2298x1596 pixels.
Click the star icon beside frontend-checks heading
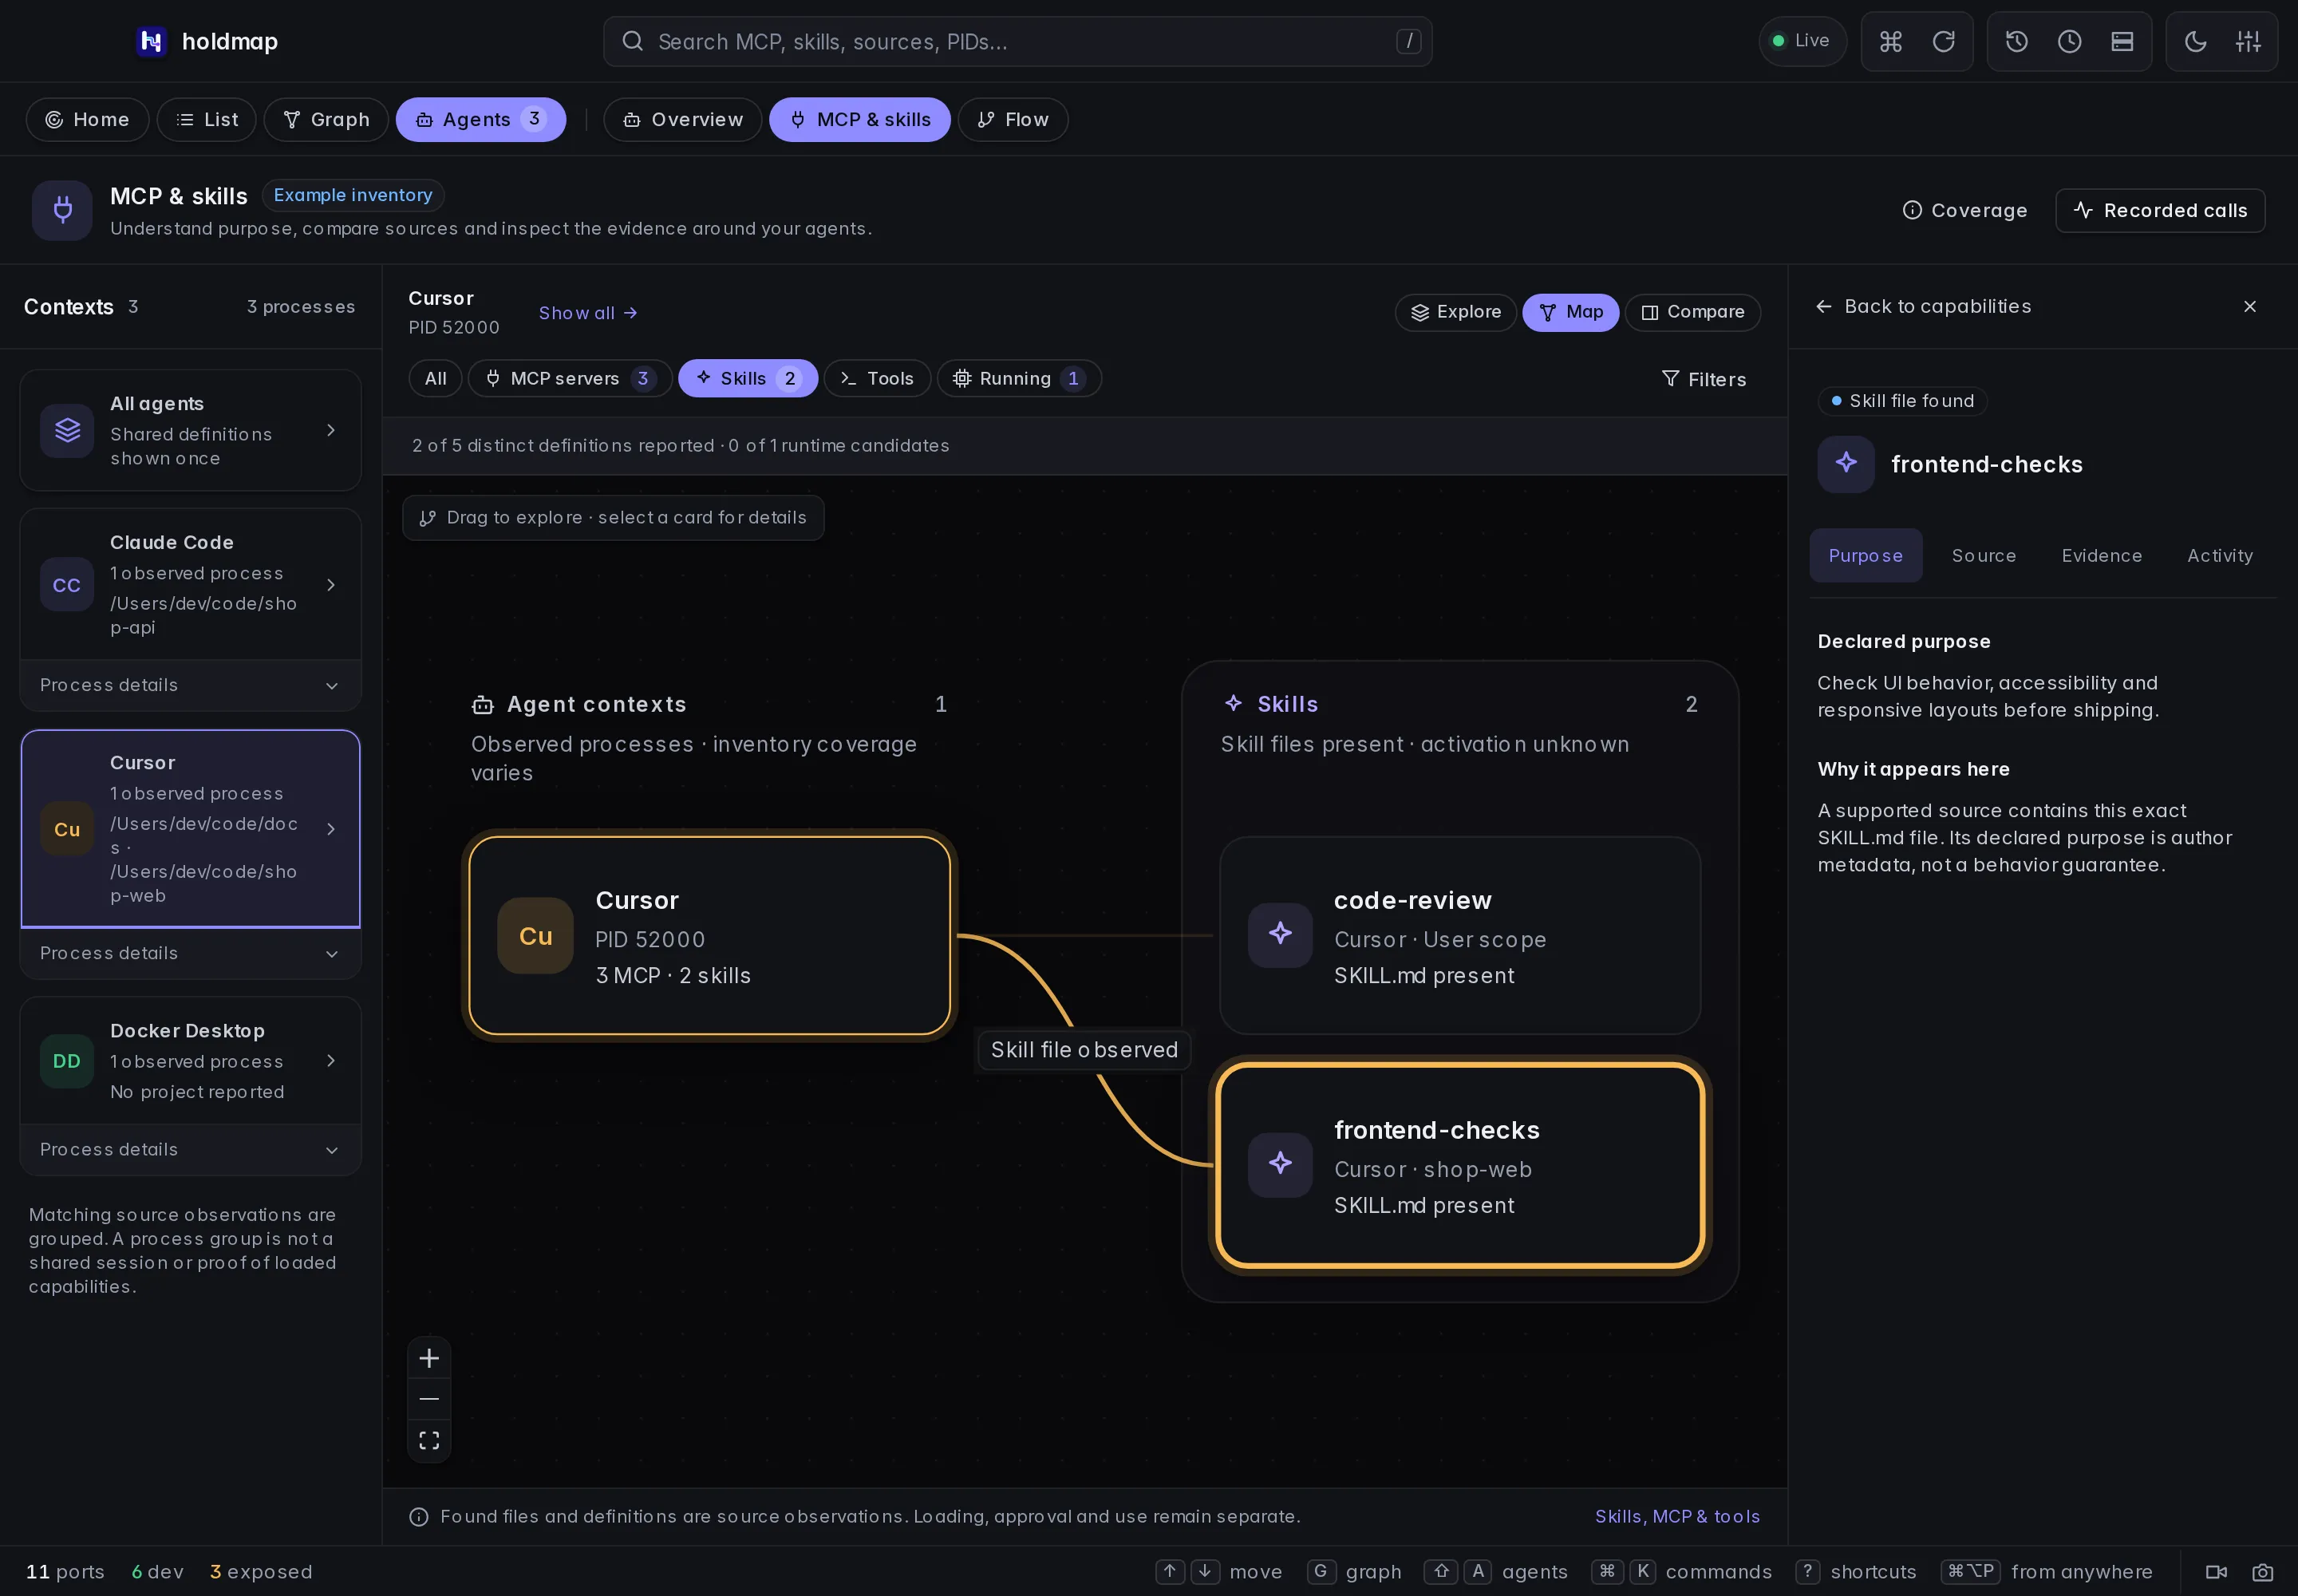tap(1846, 464)
